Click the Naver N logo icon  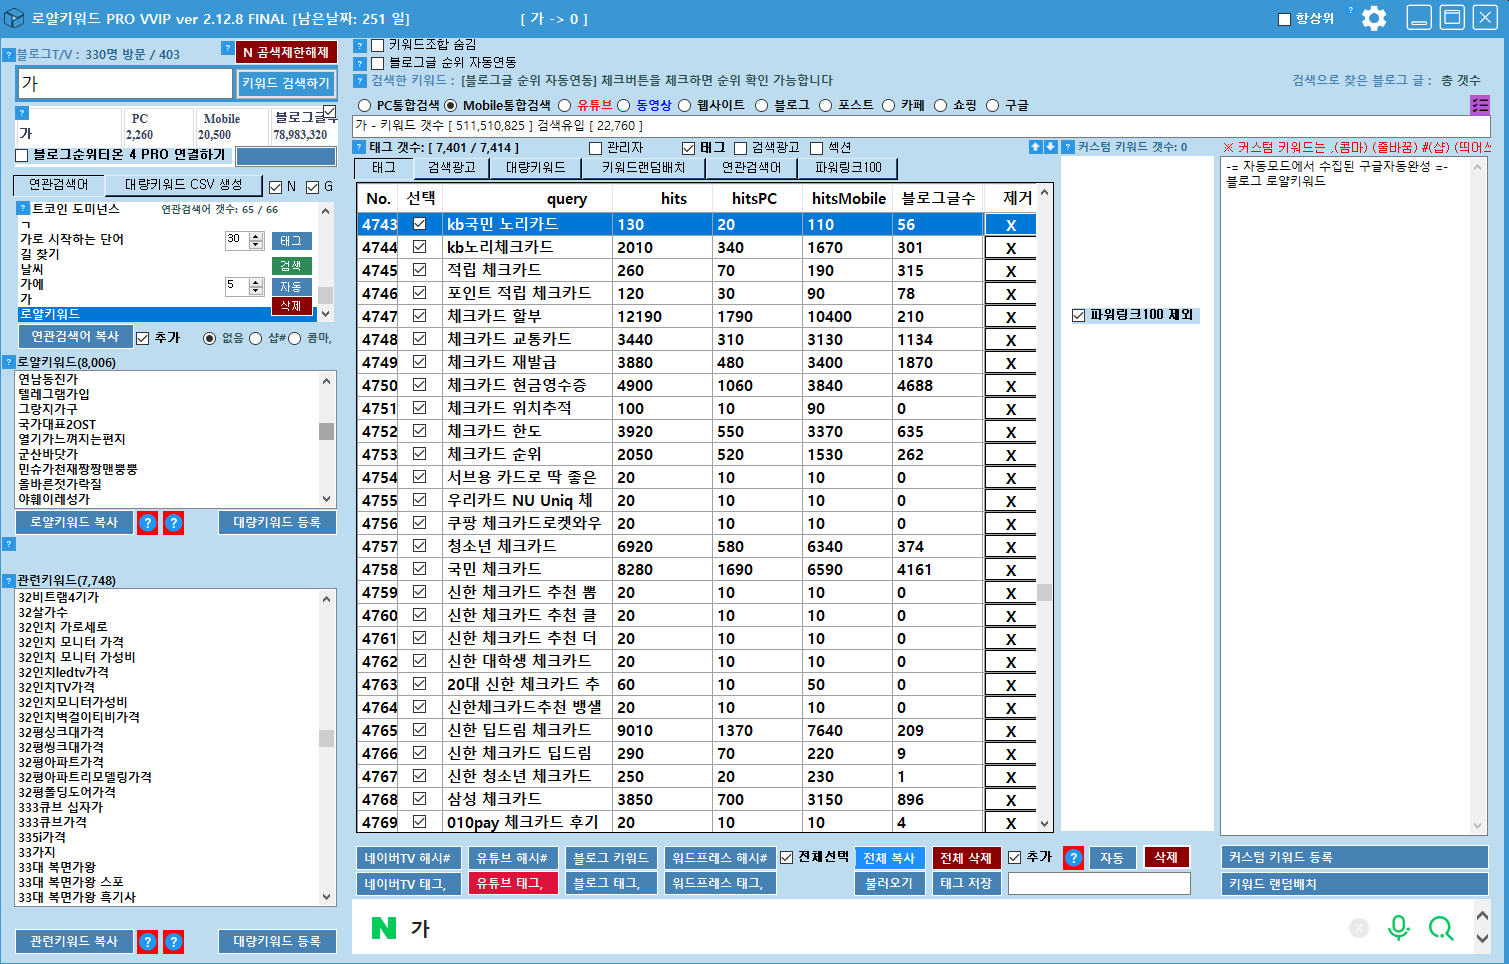(x=384, y=928)
